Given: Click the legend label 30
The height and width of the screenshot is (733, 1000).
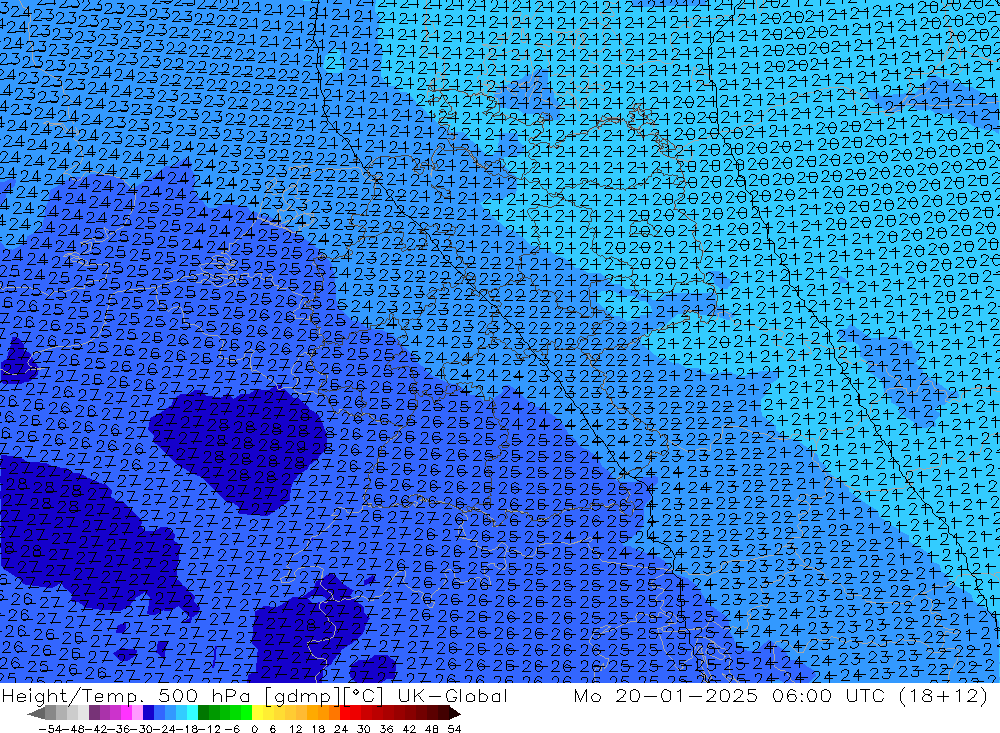Looking at the screenshot, I should (x=364, y=729).
